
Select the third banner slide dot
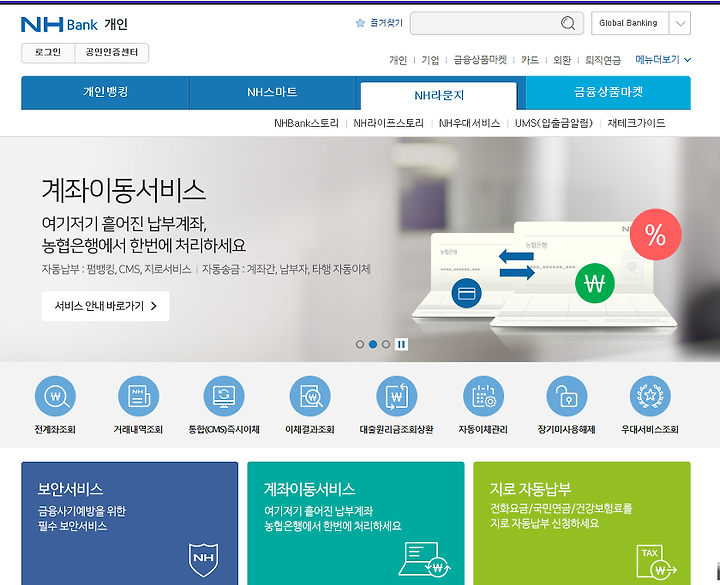(386, 344)
